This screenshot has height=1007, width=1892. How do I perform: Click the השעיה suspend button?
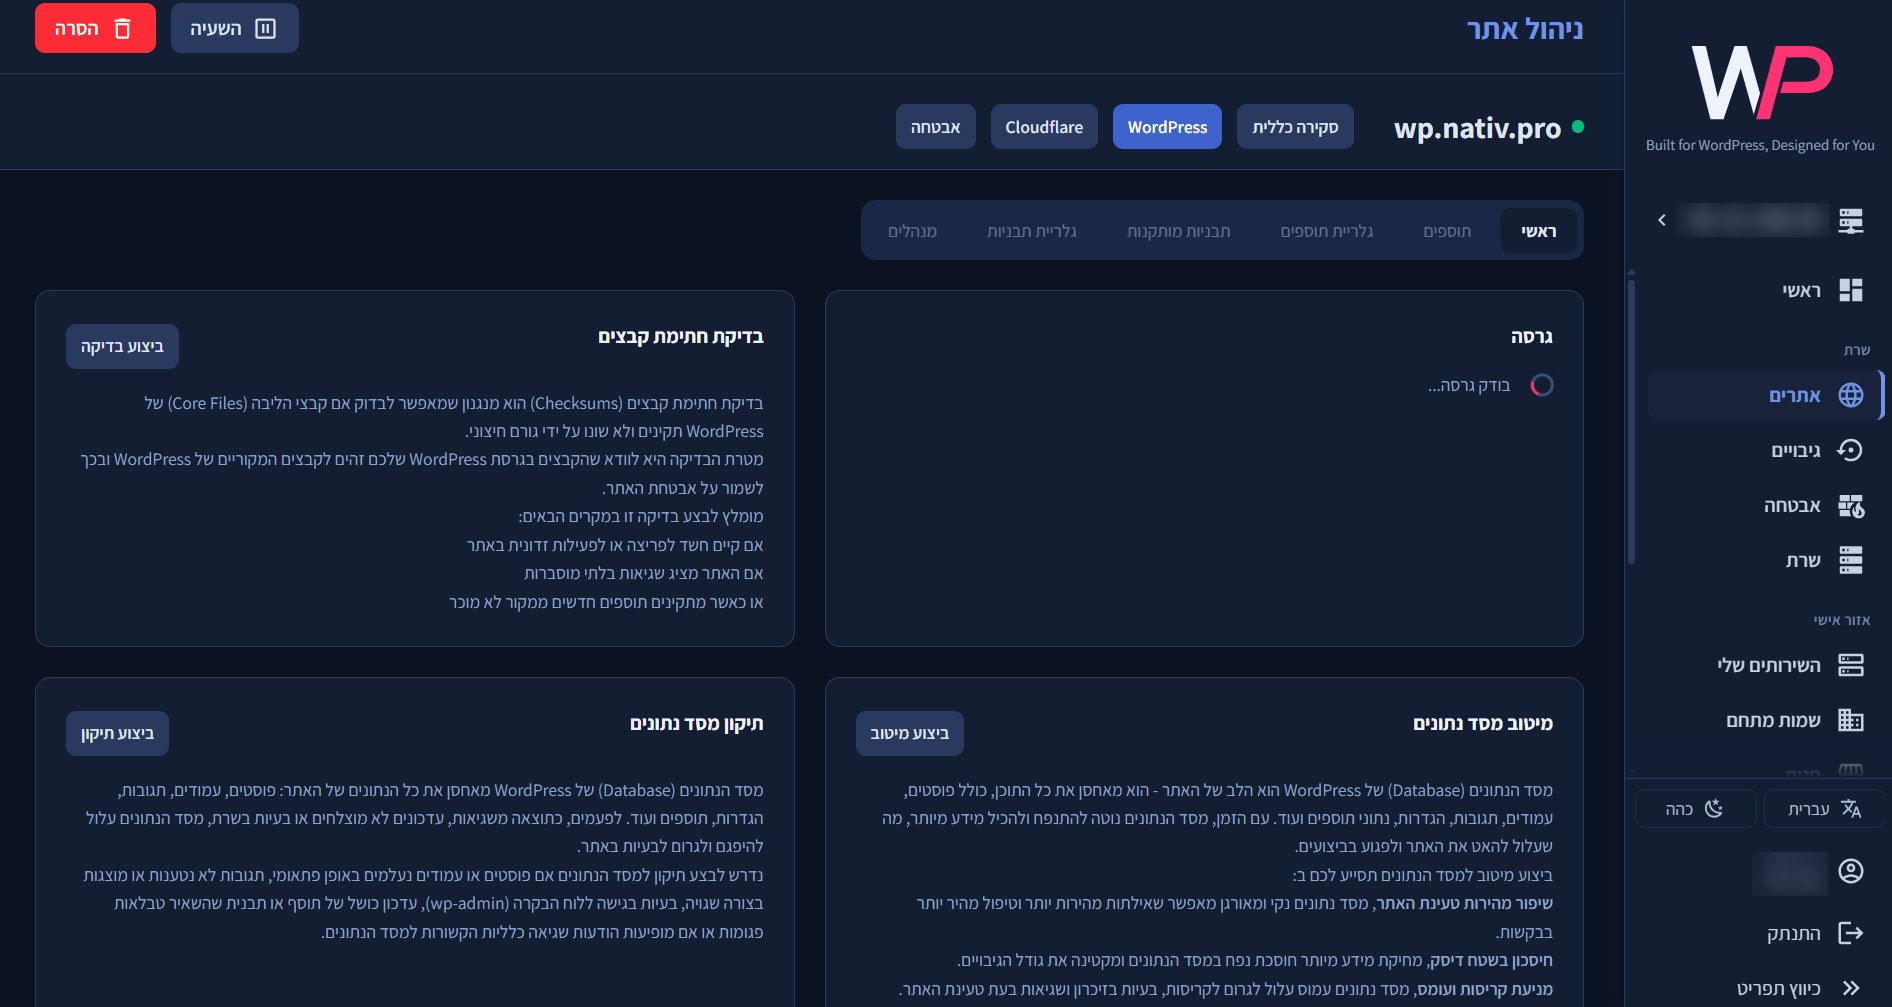234,28
